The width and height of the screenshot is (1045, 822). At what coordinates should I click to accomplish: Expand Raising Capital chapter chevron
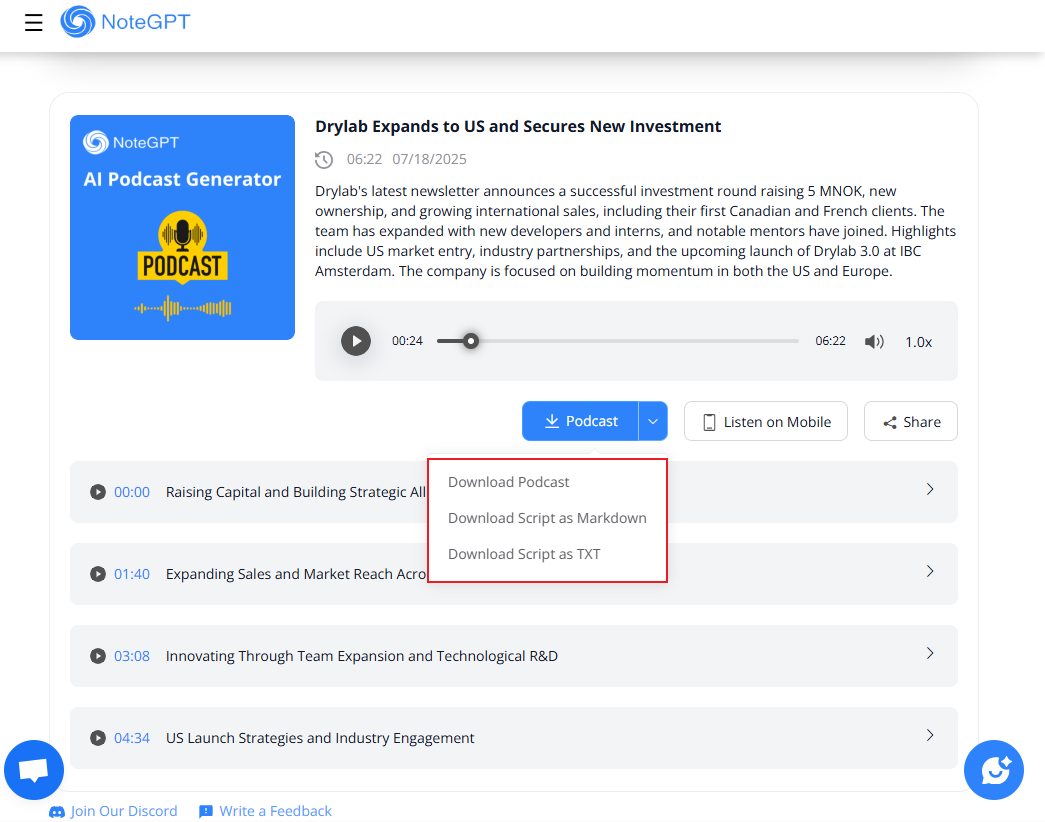930,489
